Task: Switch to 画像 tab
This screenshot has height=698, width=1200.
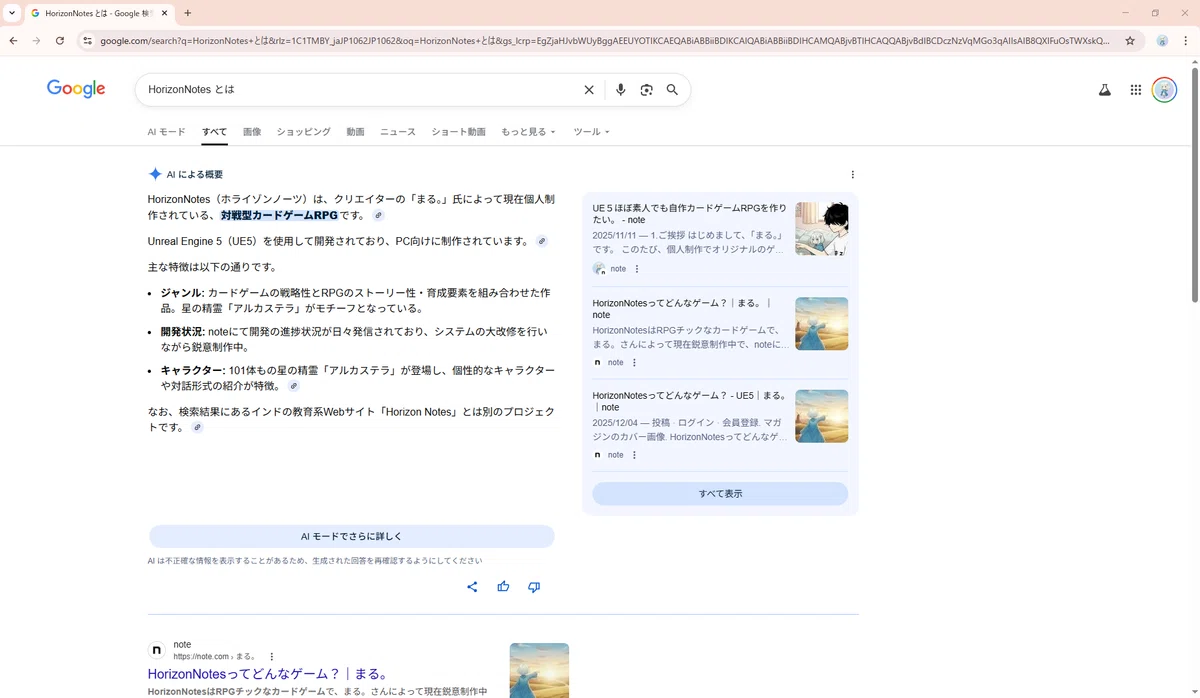Action: click(x=252, y=132)
